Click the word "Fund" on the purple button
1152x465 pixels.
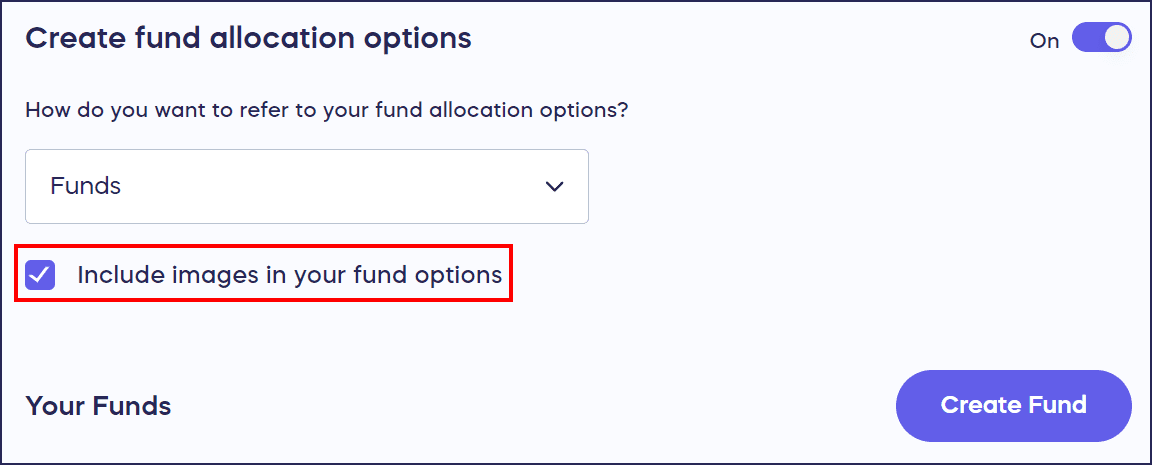[x=1056, y=405]
